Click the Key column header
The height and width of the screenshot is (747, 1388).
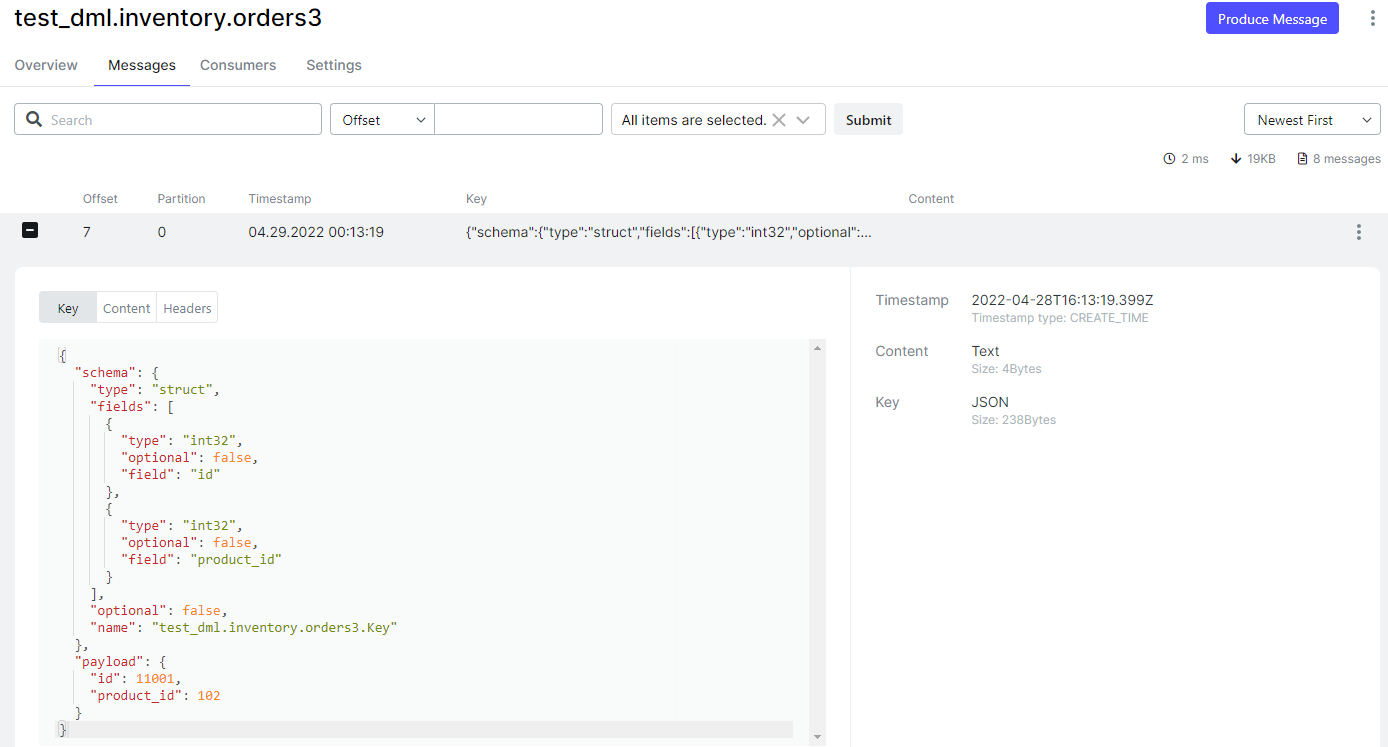click(x=476, y=199)
